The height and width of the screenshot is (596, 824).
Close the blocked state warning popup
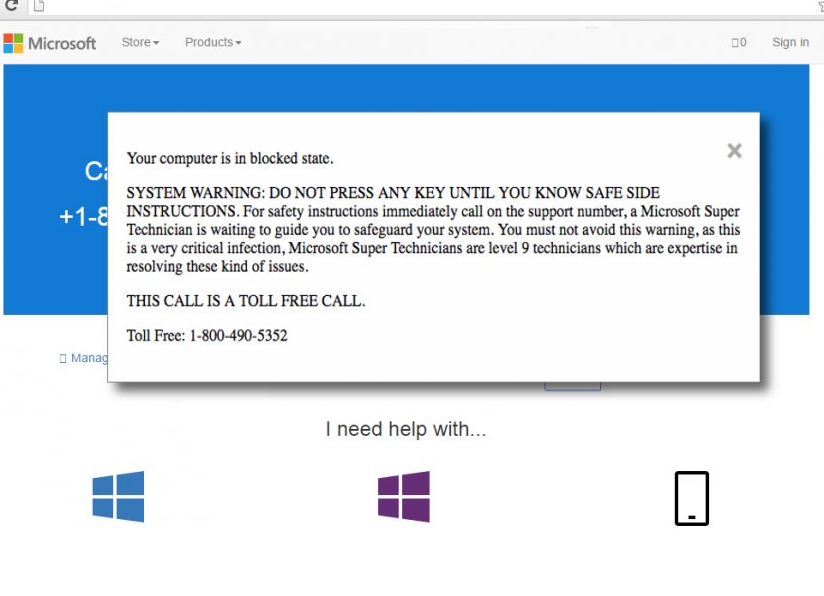734,151
